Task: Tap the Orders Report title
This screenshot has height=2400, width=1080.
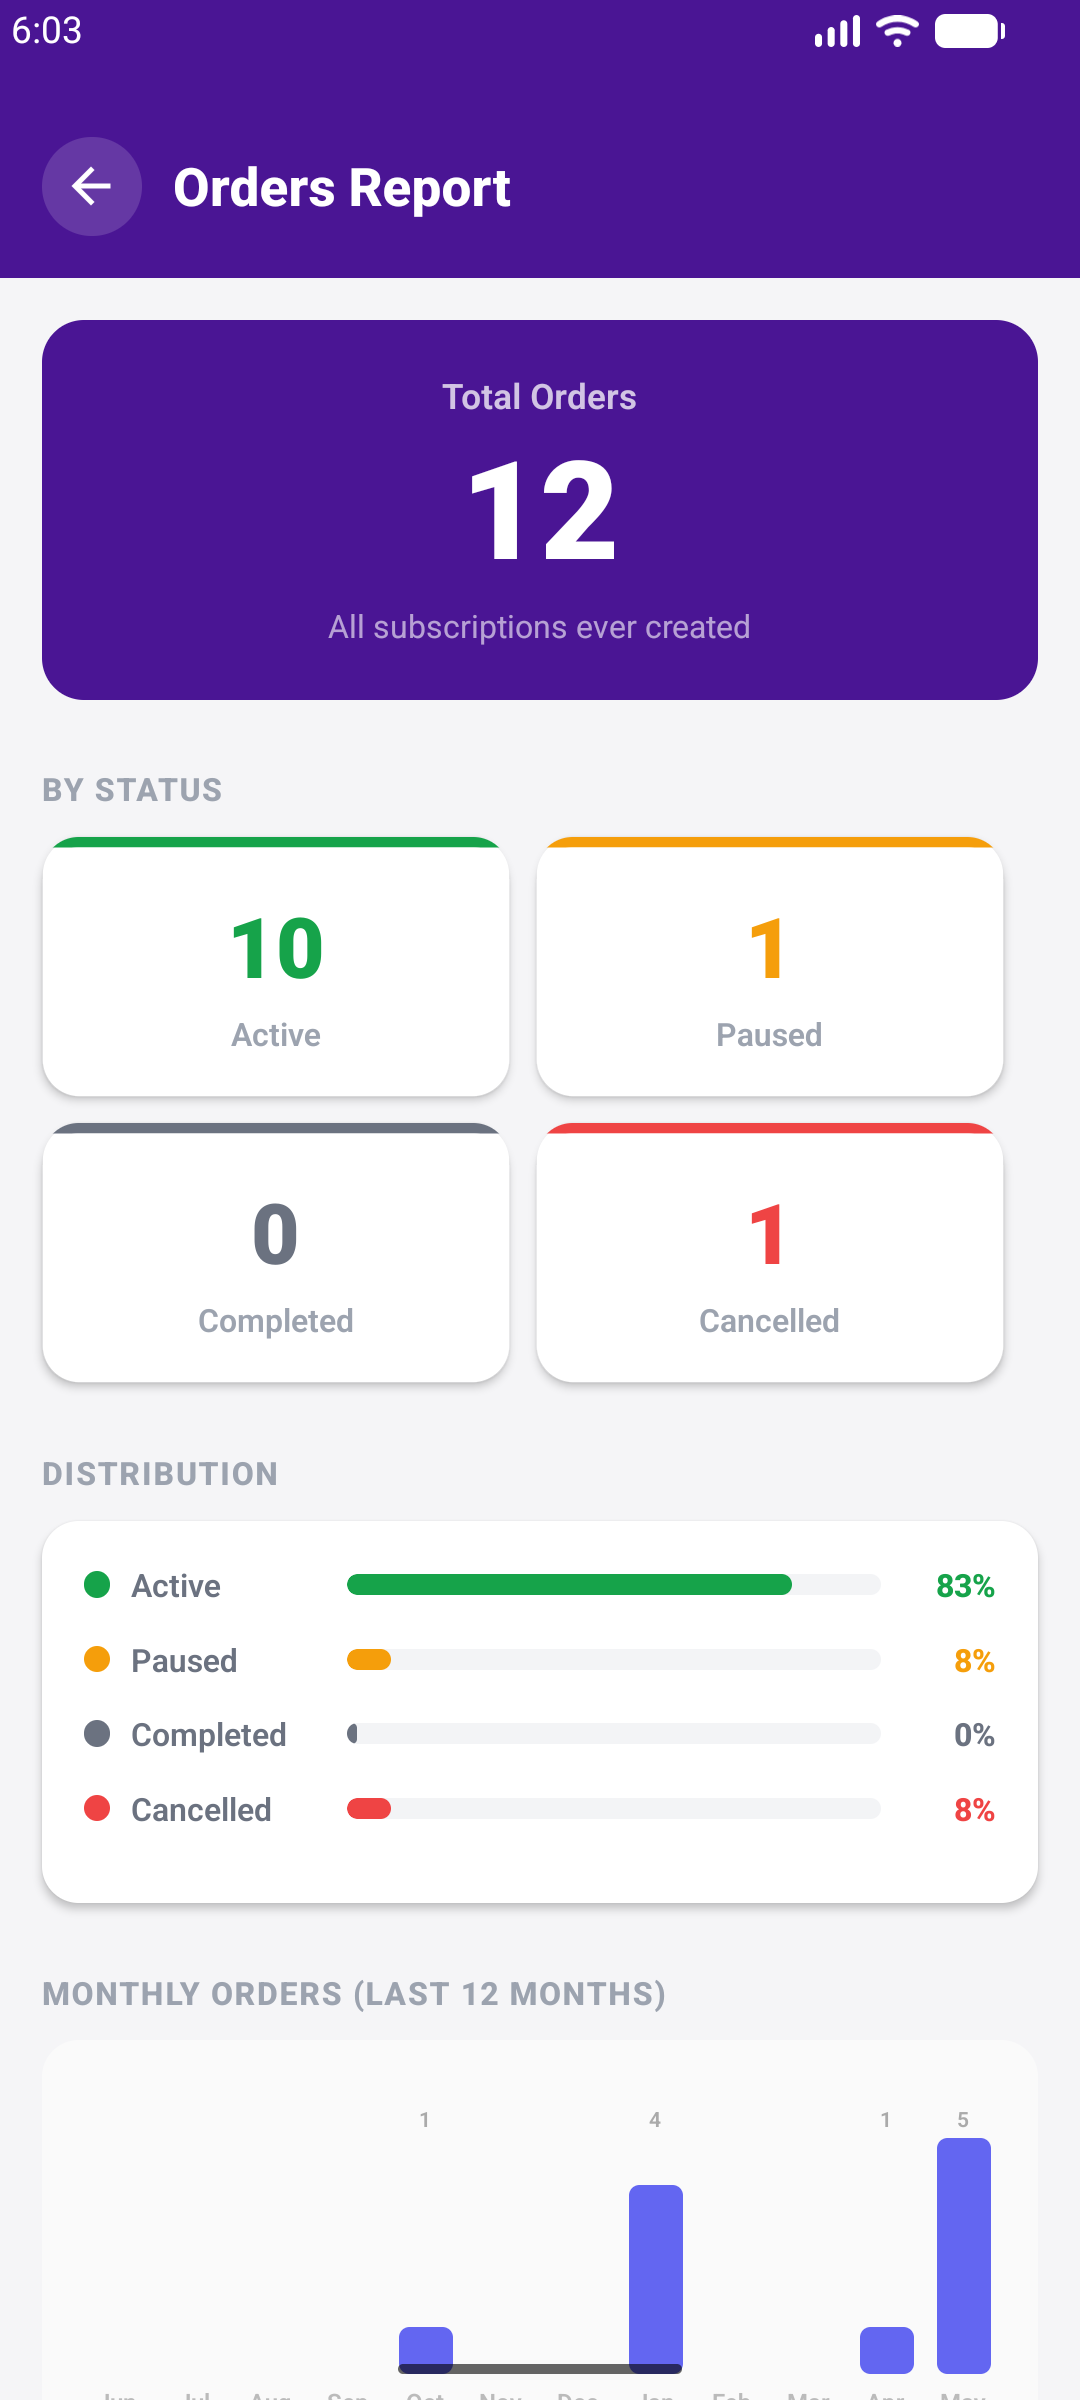Action: point(342,188)
